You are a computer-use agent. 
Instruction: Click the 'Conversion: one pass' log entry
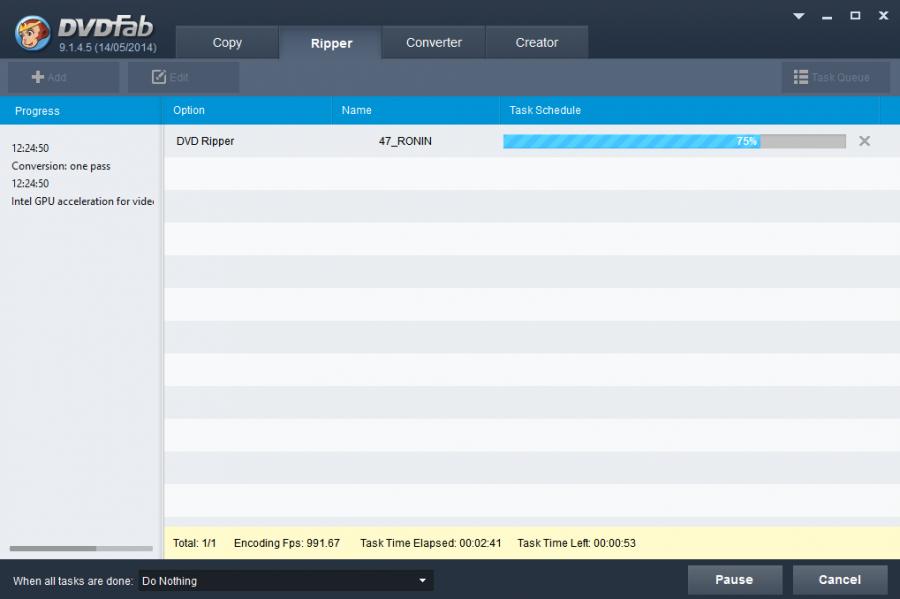point(61,166)
